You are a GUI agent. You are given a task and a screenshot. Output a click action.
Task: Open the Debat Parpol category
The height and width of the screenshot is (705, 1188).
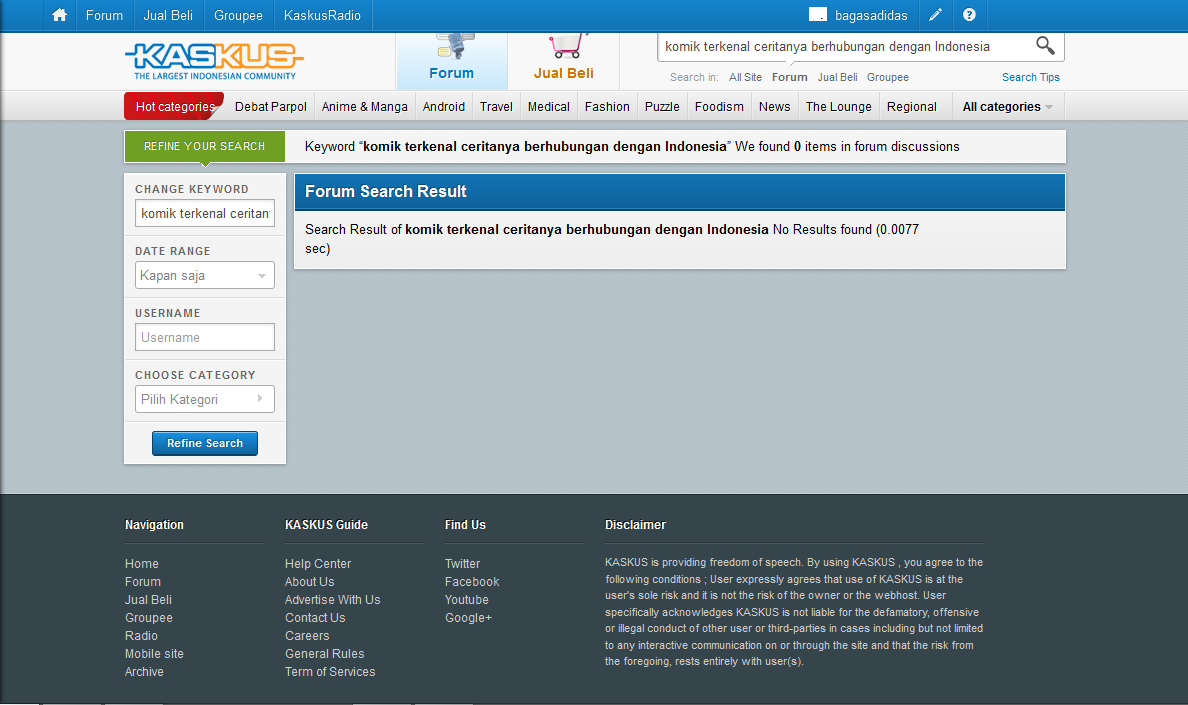click(270, 107)
